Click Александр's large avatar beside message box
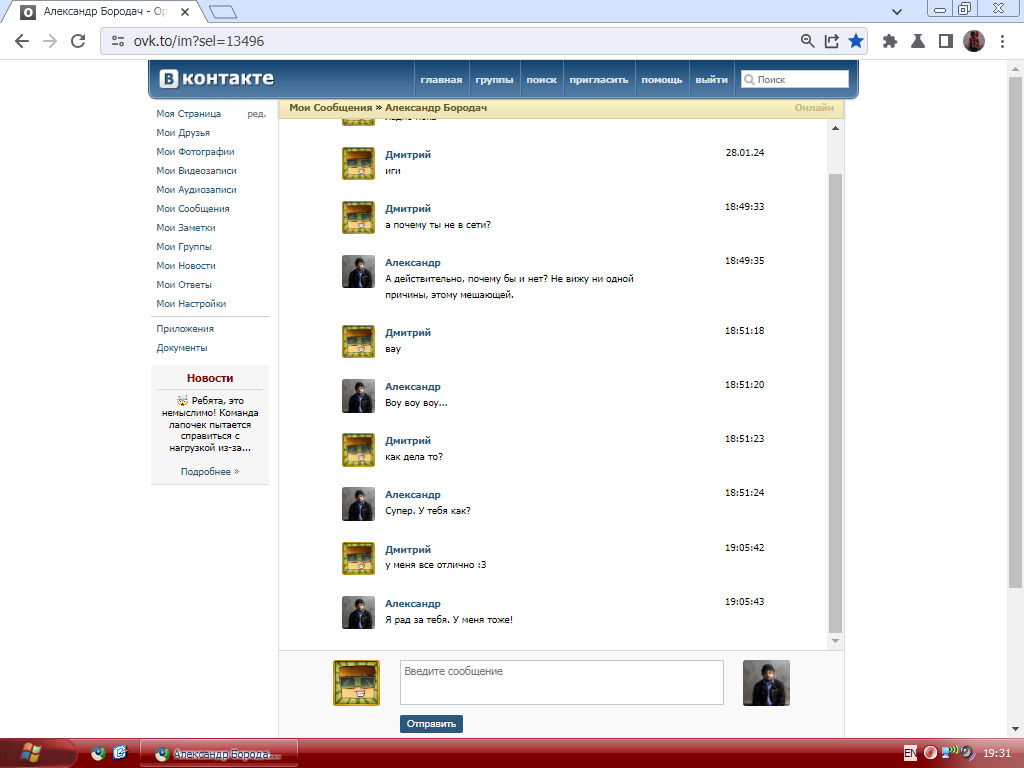Image resolution: width=1024 pixels, height=768 pixels. (x=766, y=682)
